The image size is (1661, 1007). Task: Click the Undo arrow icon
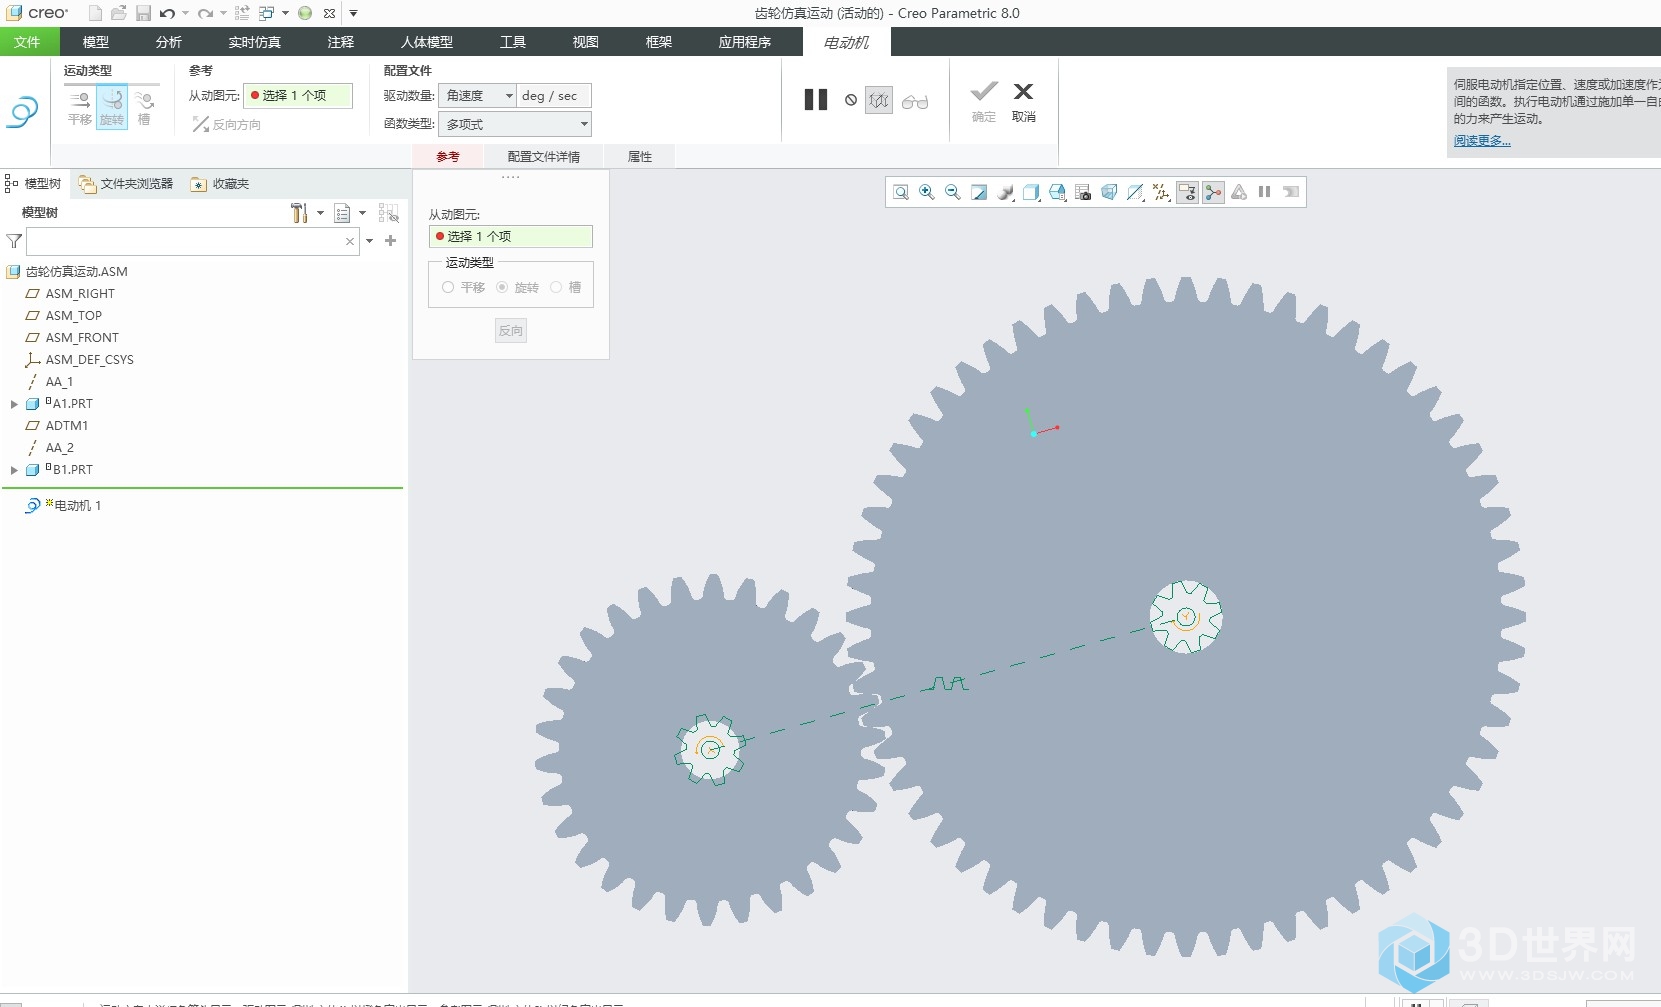click(167, 13)
